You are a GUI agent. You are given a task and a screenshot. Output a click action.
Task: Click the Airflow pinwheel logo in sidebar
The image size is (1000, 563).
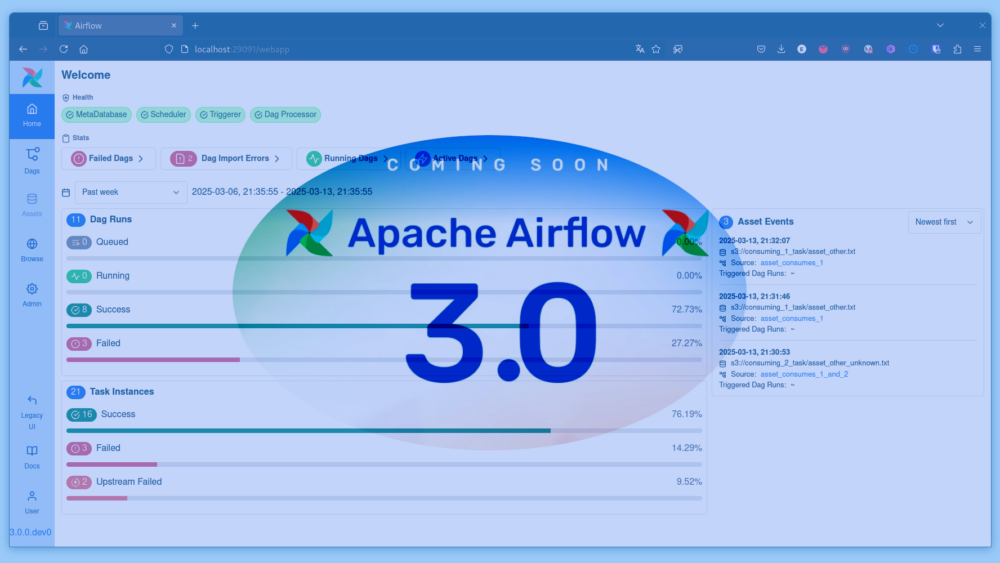32,78
